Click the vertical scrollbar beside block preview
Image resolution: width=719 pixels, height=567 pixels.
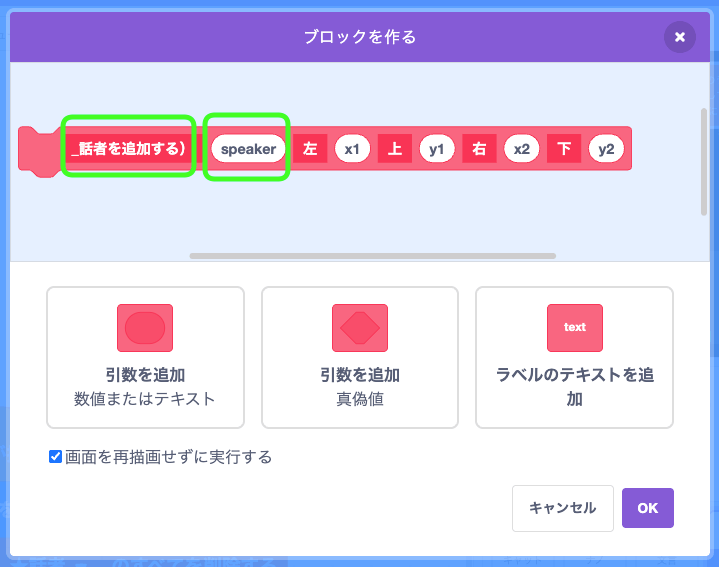703,160
